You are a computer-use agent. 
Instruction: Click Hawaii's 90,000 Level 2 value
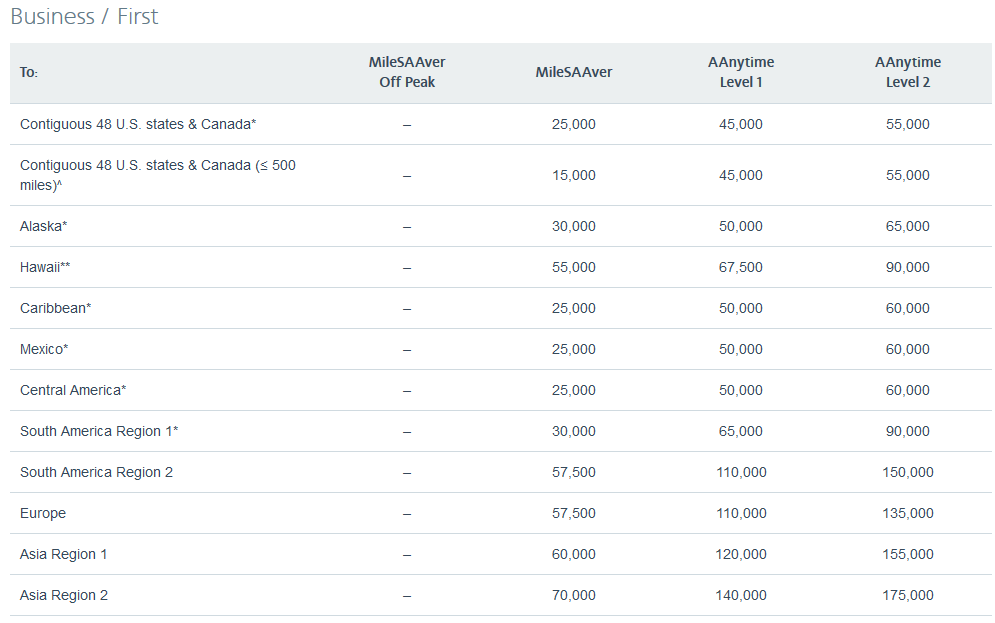click(x=907, y=268)
